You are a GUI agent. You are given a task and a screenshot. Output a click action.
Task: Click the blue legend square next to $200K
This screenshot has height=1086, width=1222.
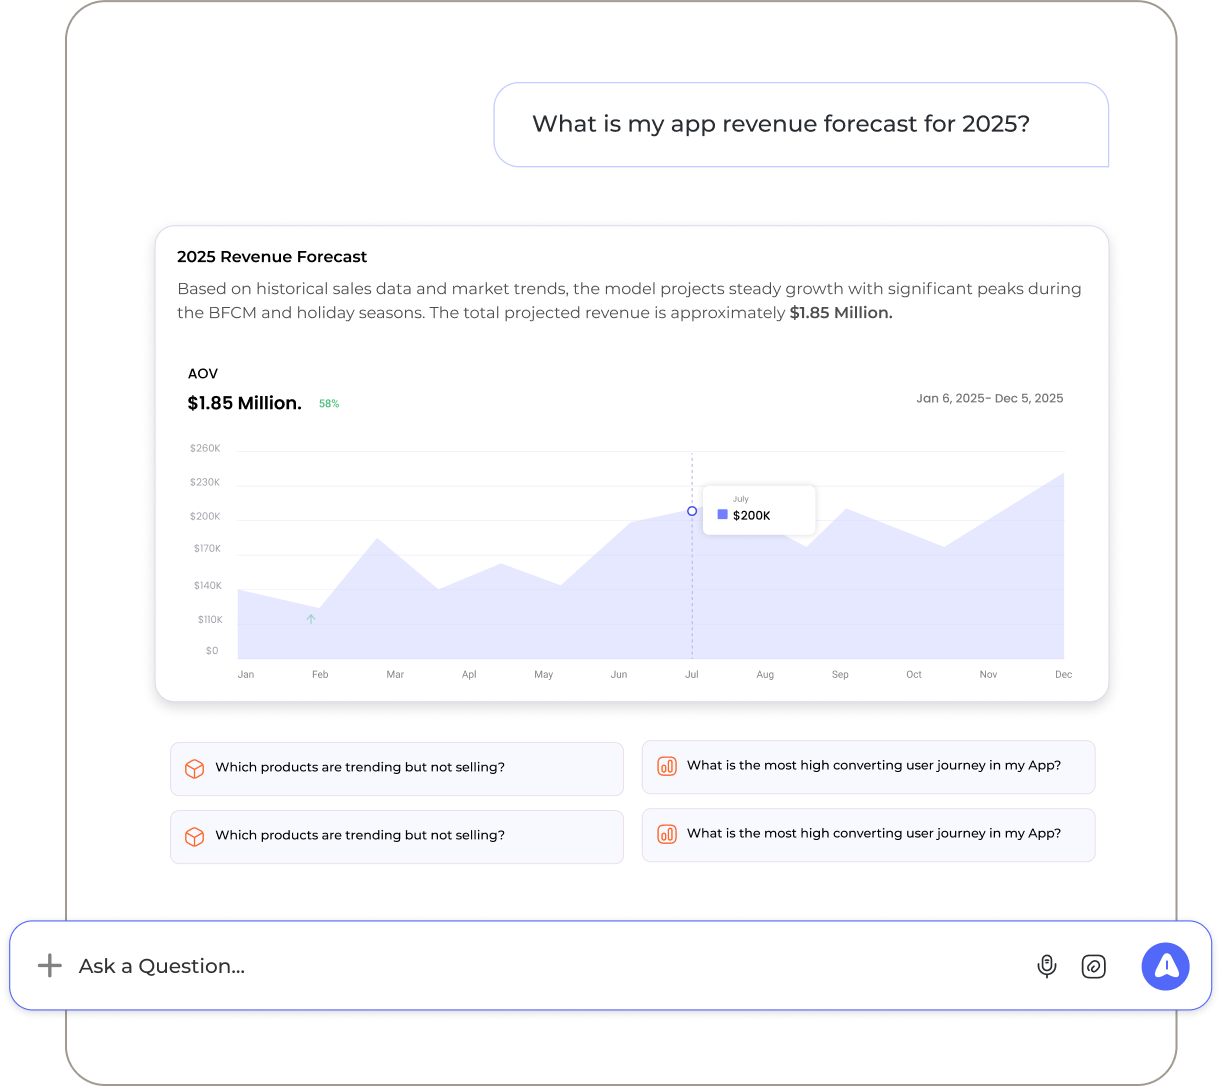pos(723,515)
